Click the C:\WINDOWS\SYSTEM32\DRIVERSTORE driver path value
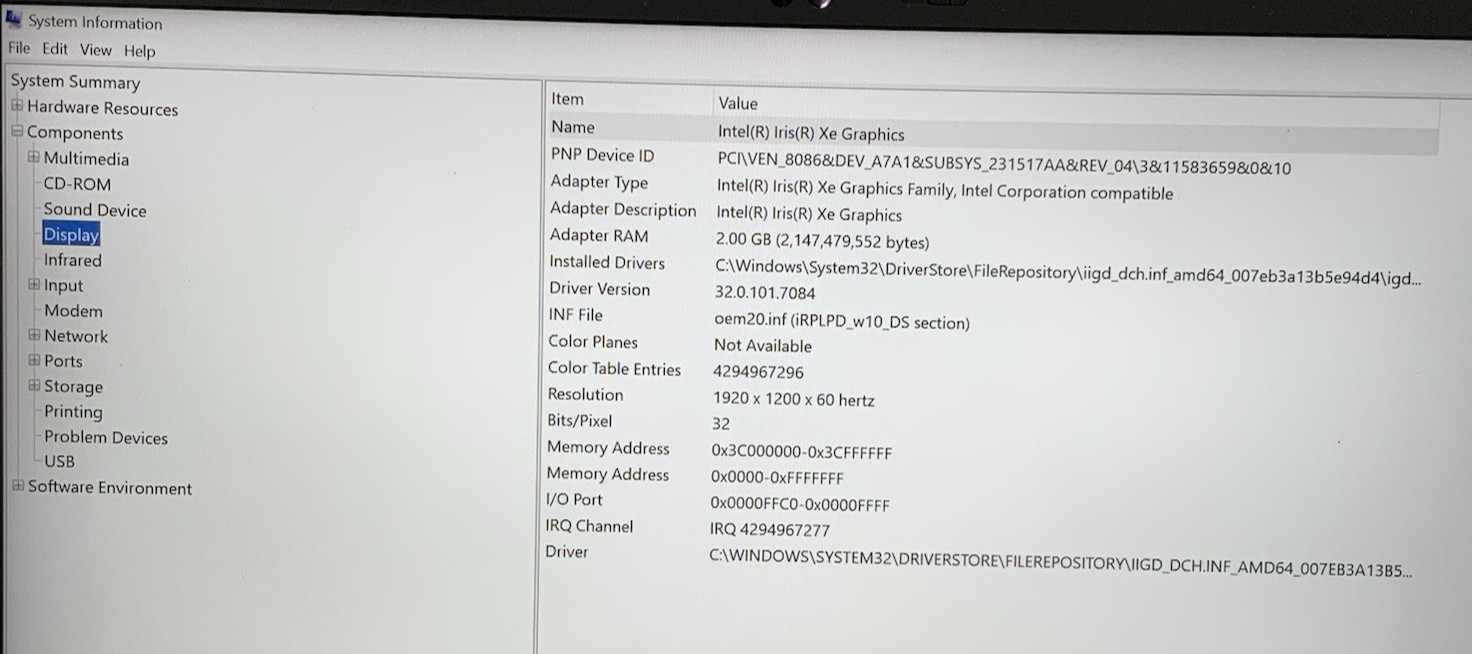The height and width of the screenshot is (654, 1472). [1061, 564]
